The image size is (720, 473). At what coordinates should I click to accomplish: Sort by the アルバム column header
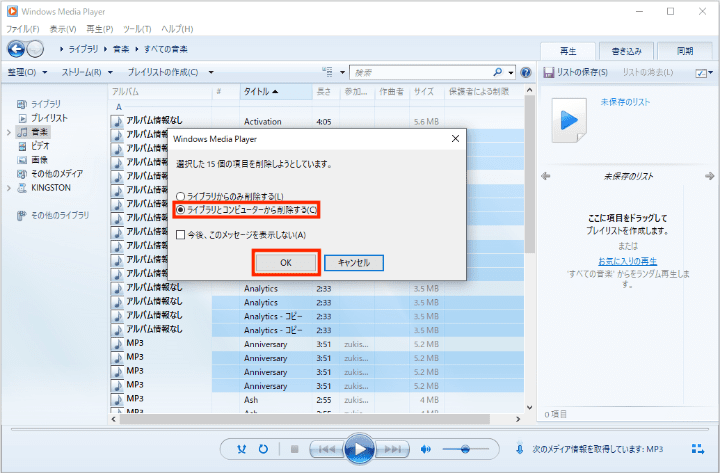pos(161,92)
